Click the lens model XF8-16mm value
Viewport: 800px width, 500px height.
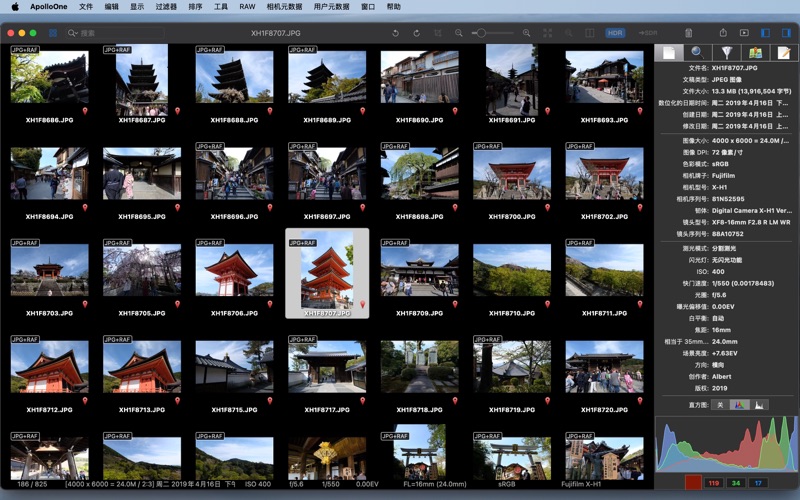751,222
